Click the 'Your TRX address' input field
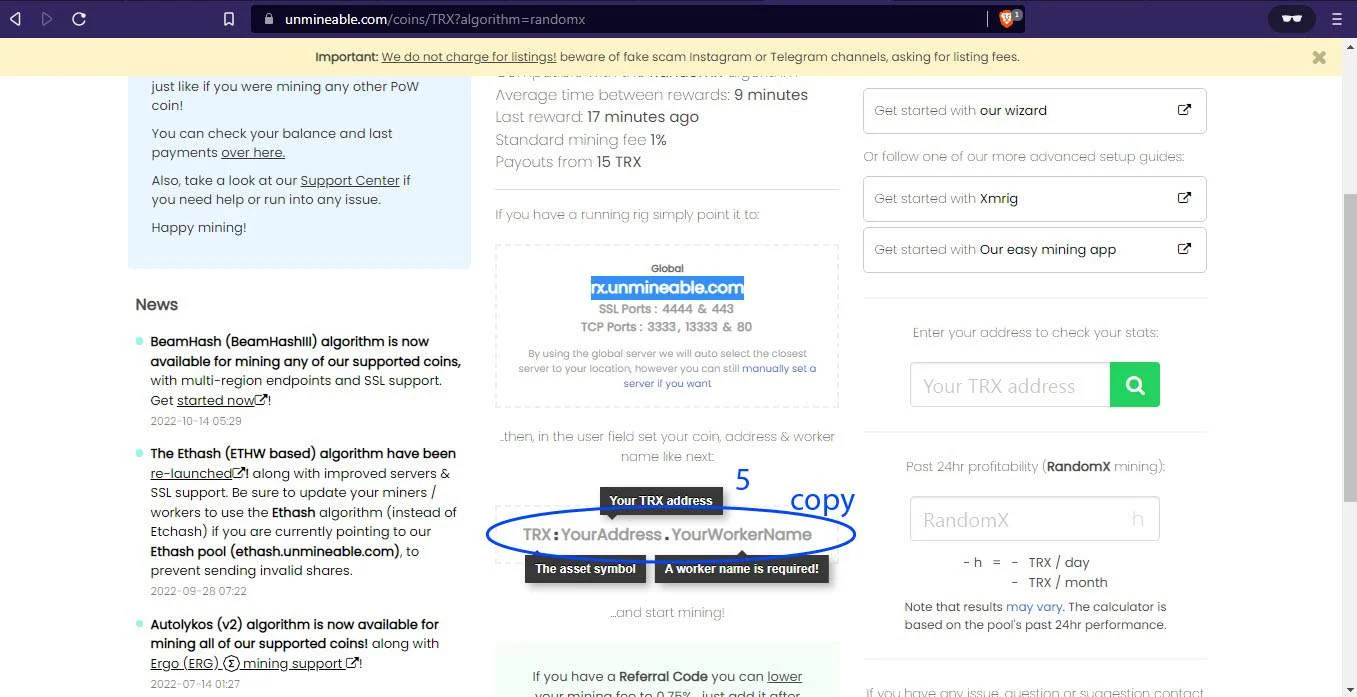Viewport: 1357px width, 697px height. click(x=1010, y=385)
